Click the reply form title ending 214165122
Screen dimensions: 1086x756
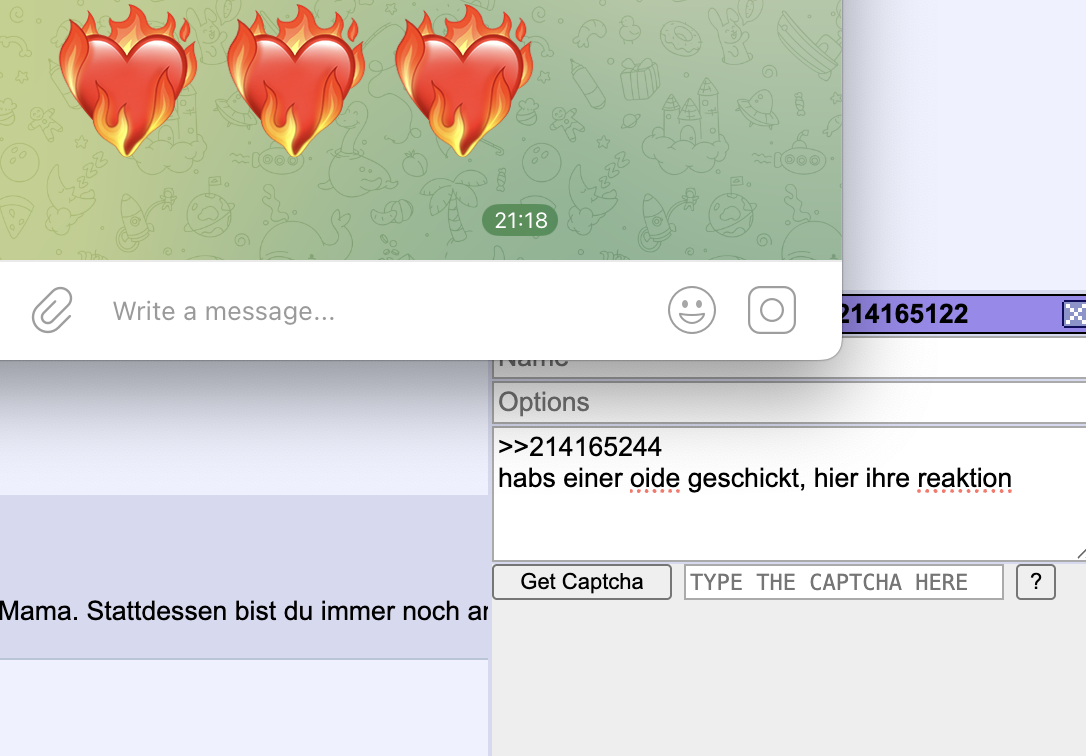click(x=905, y=314)
